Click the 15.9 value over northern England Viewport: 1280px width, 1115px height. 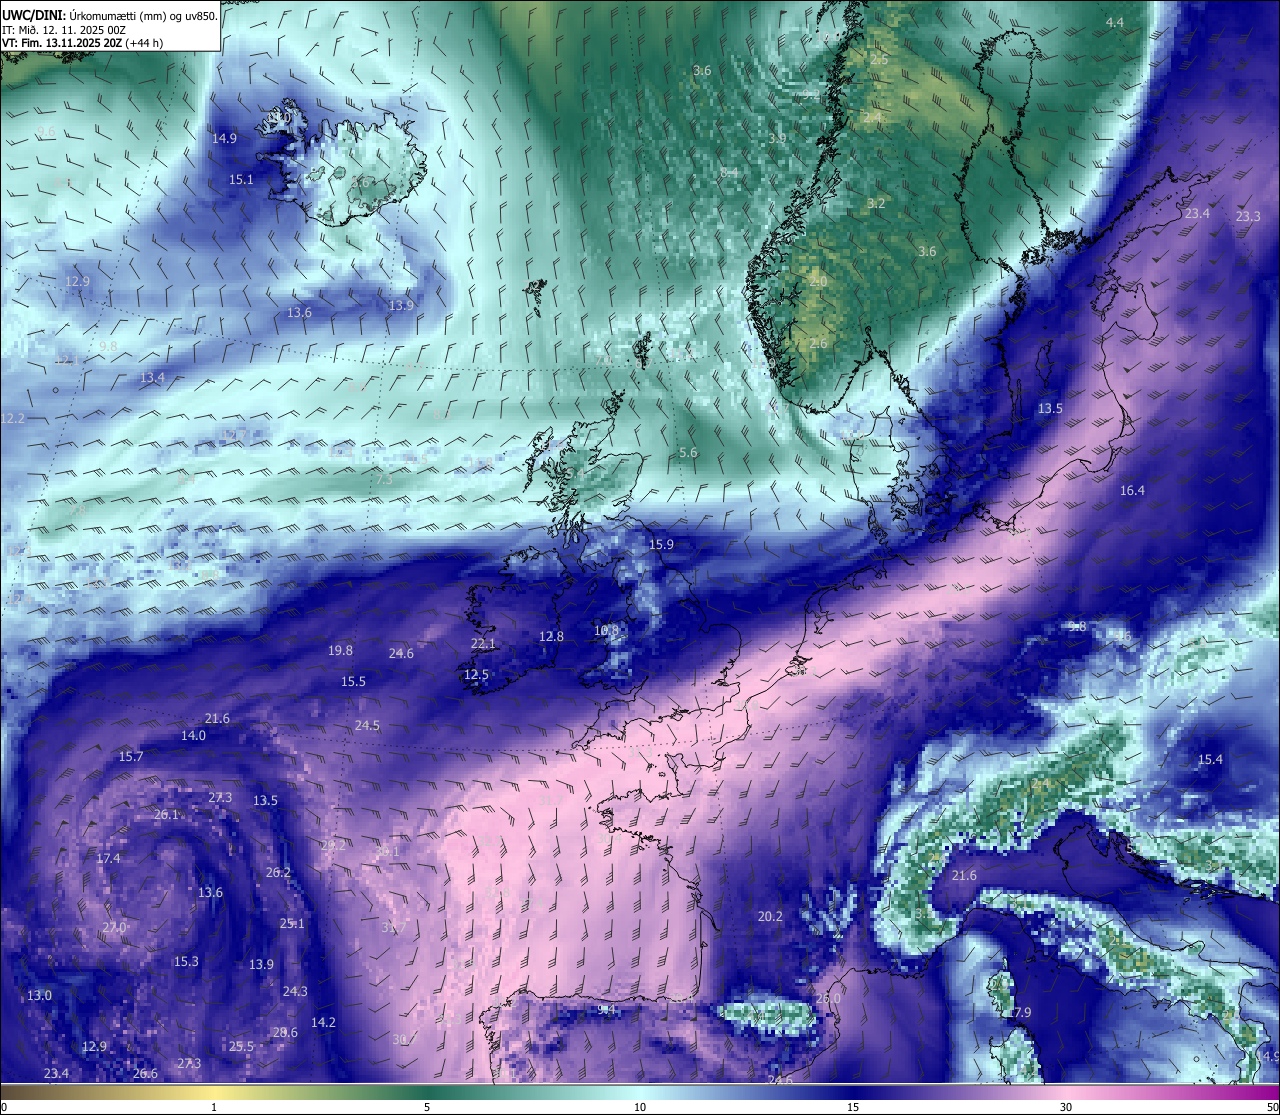pyautogui.click(x=661, y=545)
